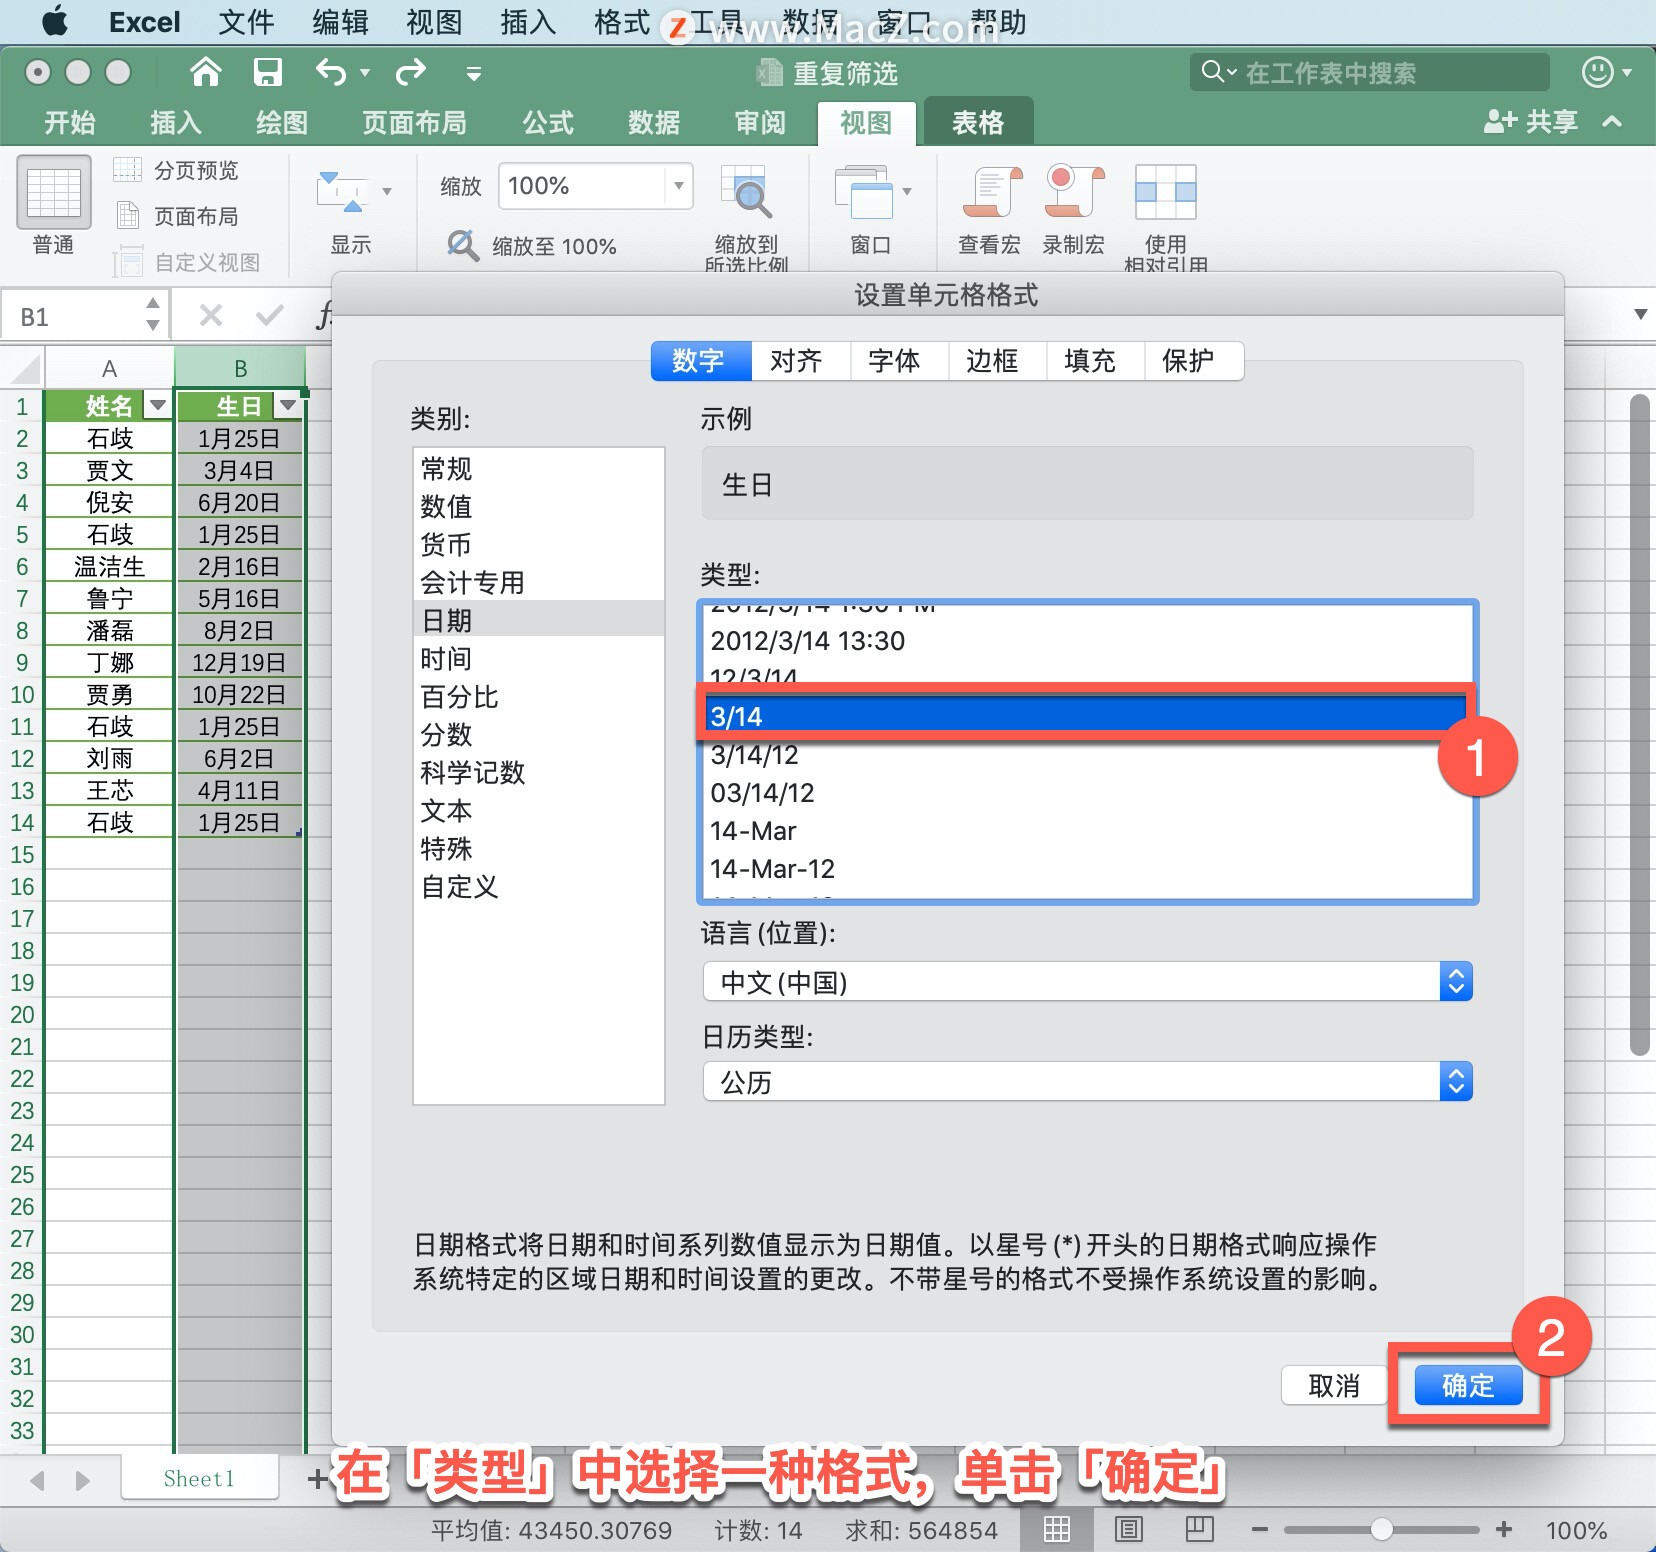This screenshot has height=1552, width=1656.
Task: Collapse the ribbon with the chevron
Action: pyautogui.click(x=1612, y=122)
